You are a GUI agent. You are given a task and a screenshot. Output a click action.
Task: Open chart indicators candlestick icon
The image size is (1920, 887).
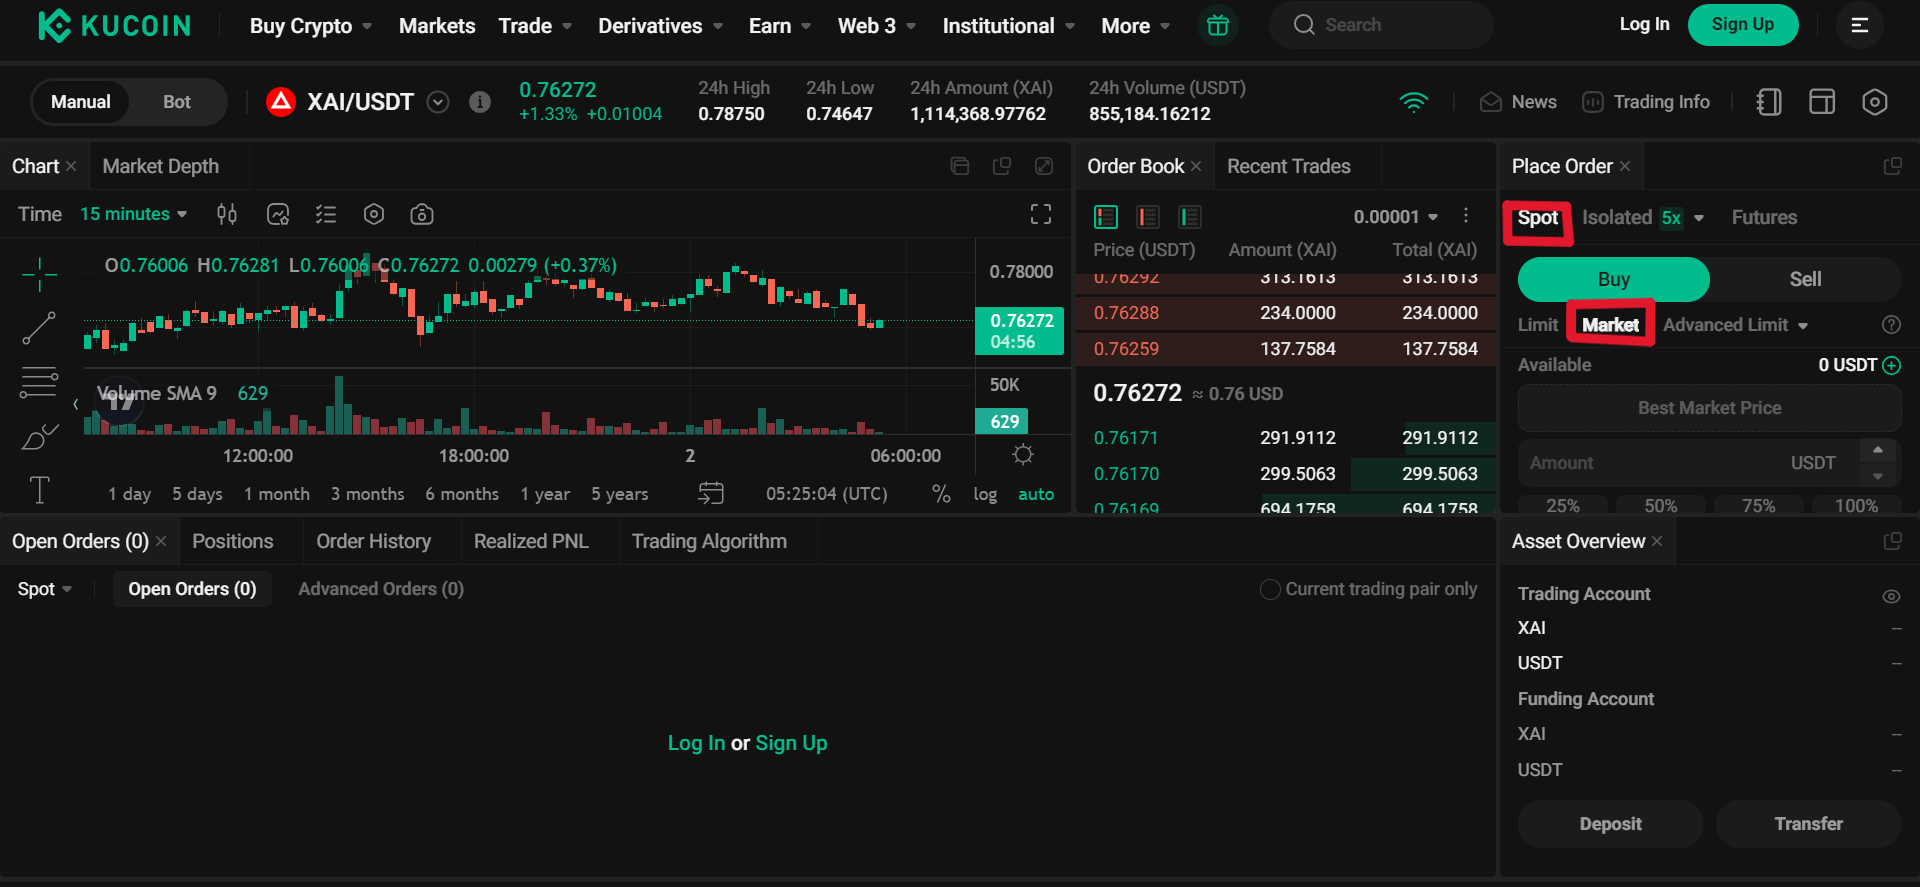click(227, 214)
